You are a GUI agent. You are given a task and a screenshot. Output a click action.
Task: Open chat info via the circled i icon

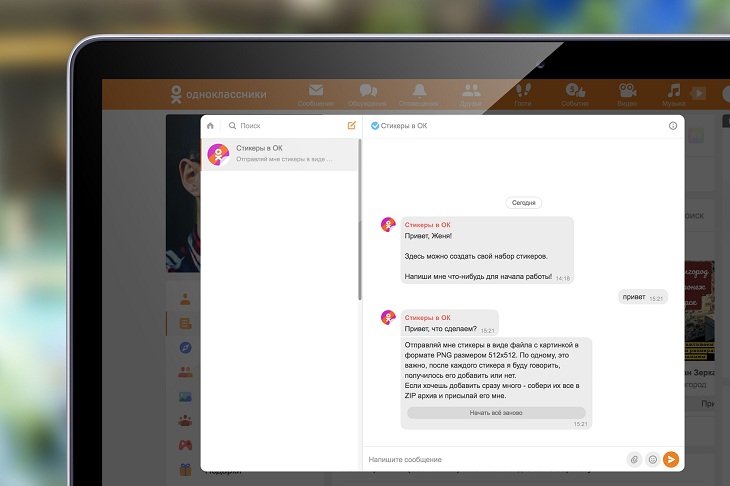(672, 126)
